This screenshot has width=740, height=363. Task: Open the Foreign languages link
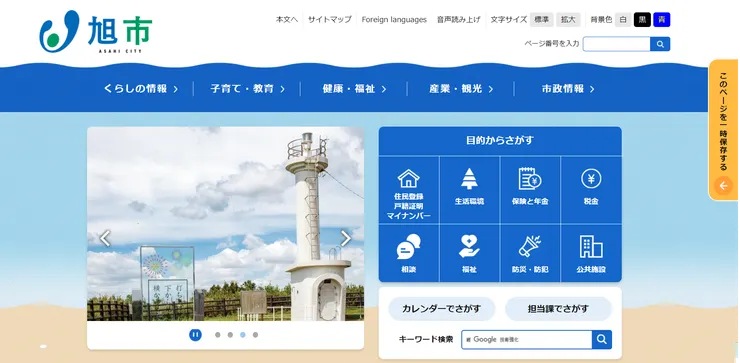(394, 20)
